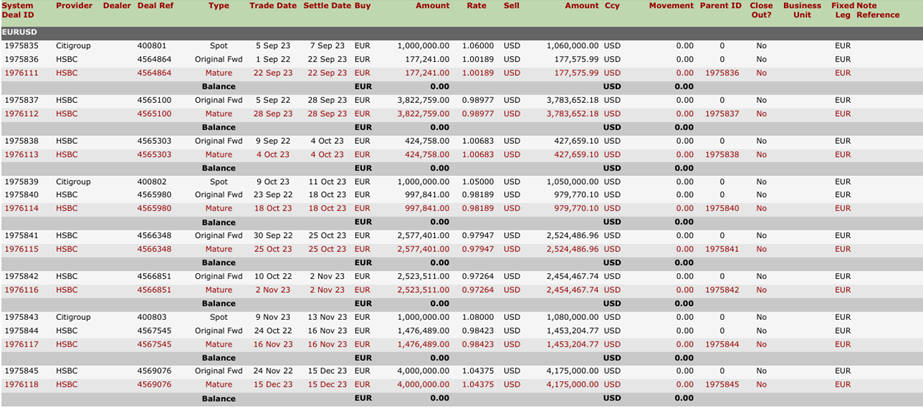
Task: Click the Deal Ref column header
Action: pyautogui.click(x=154, y=6)
